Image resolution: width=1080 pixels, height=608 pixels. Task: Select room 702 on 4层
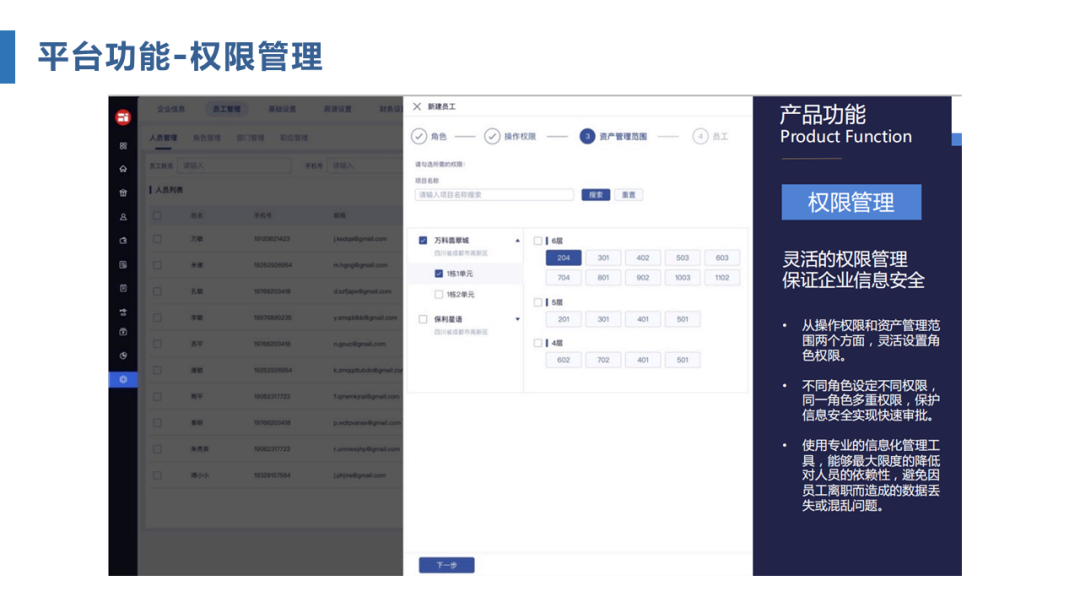tap(603, 359)
